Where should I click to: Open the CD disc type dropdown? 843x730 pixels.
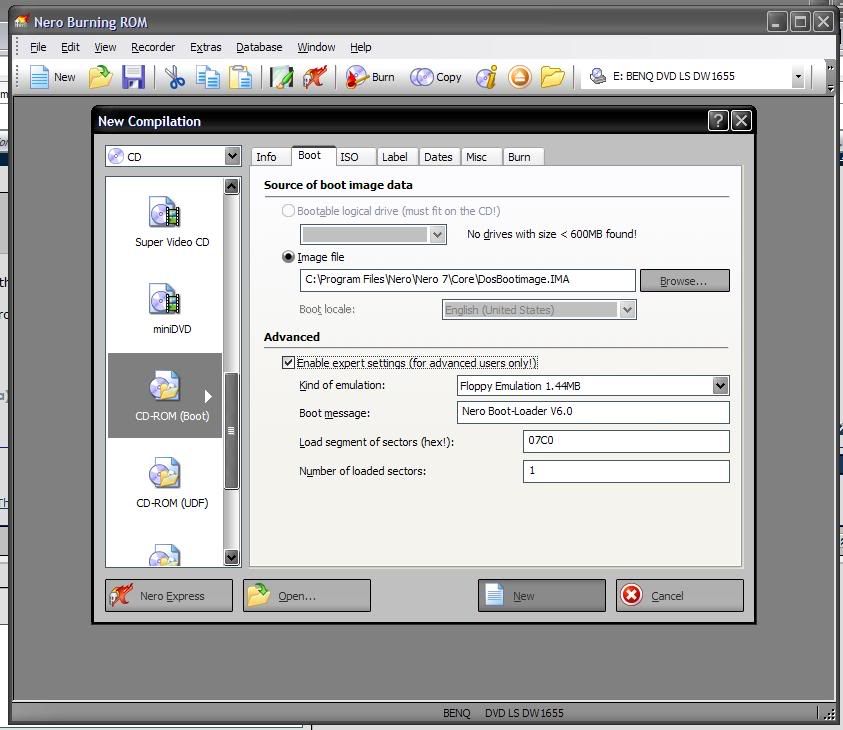tap(232, 156)
